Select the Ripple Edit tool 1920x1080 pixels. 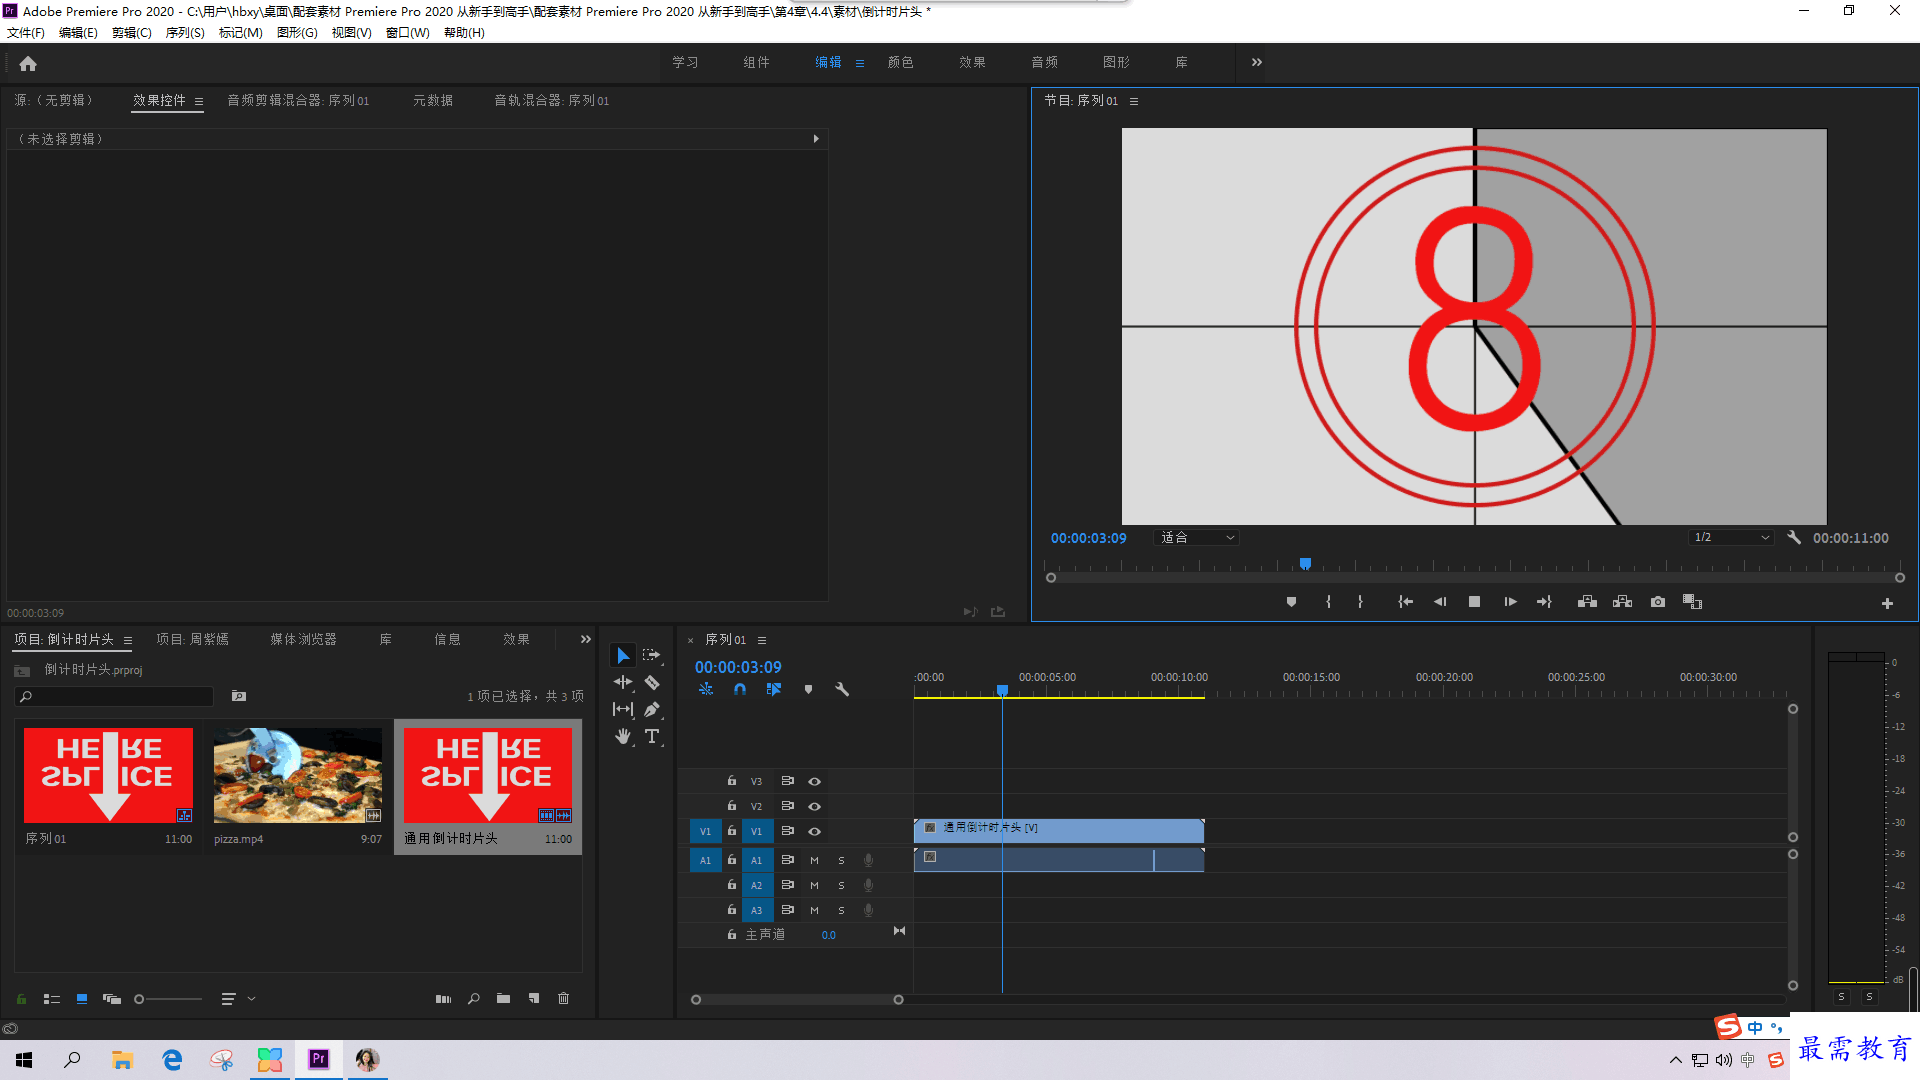pos(623,682)
